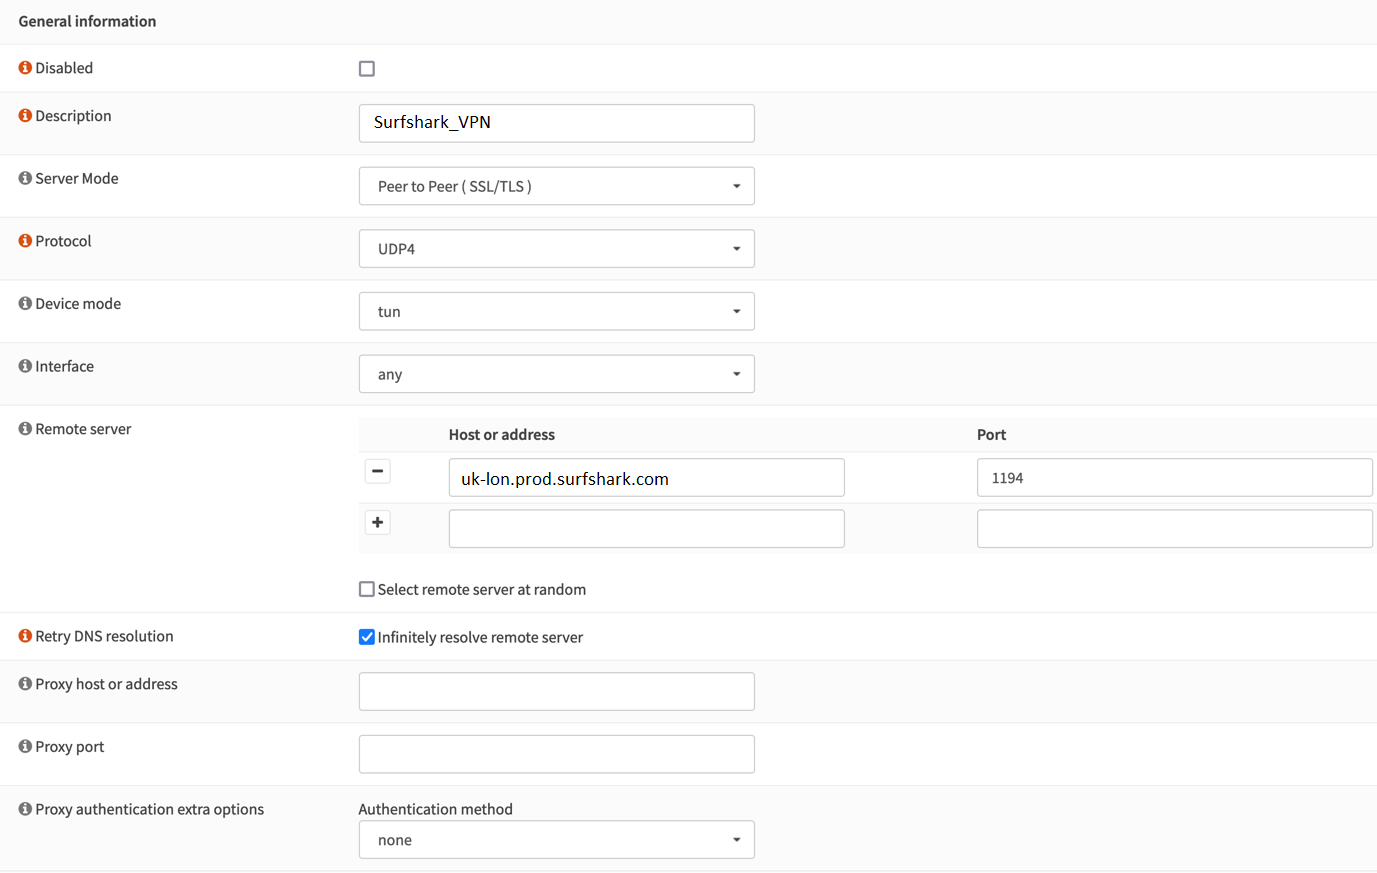Enable Select remote server at random
Screen dimensions: 1377x873
point(367,590)
